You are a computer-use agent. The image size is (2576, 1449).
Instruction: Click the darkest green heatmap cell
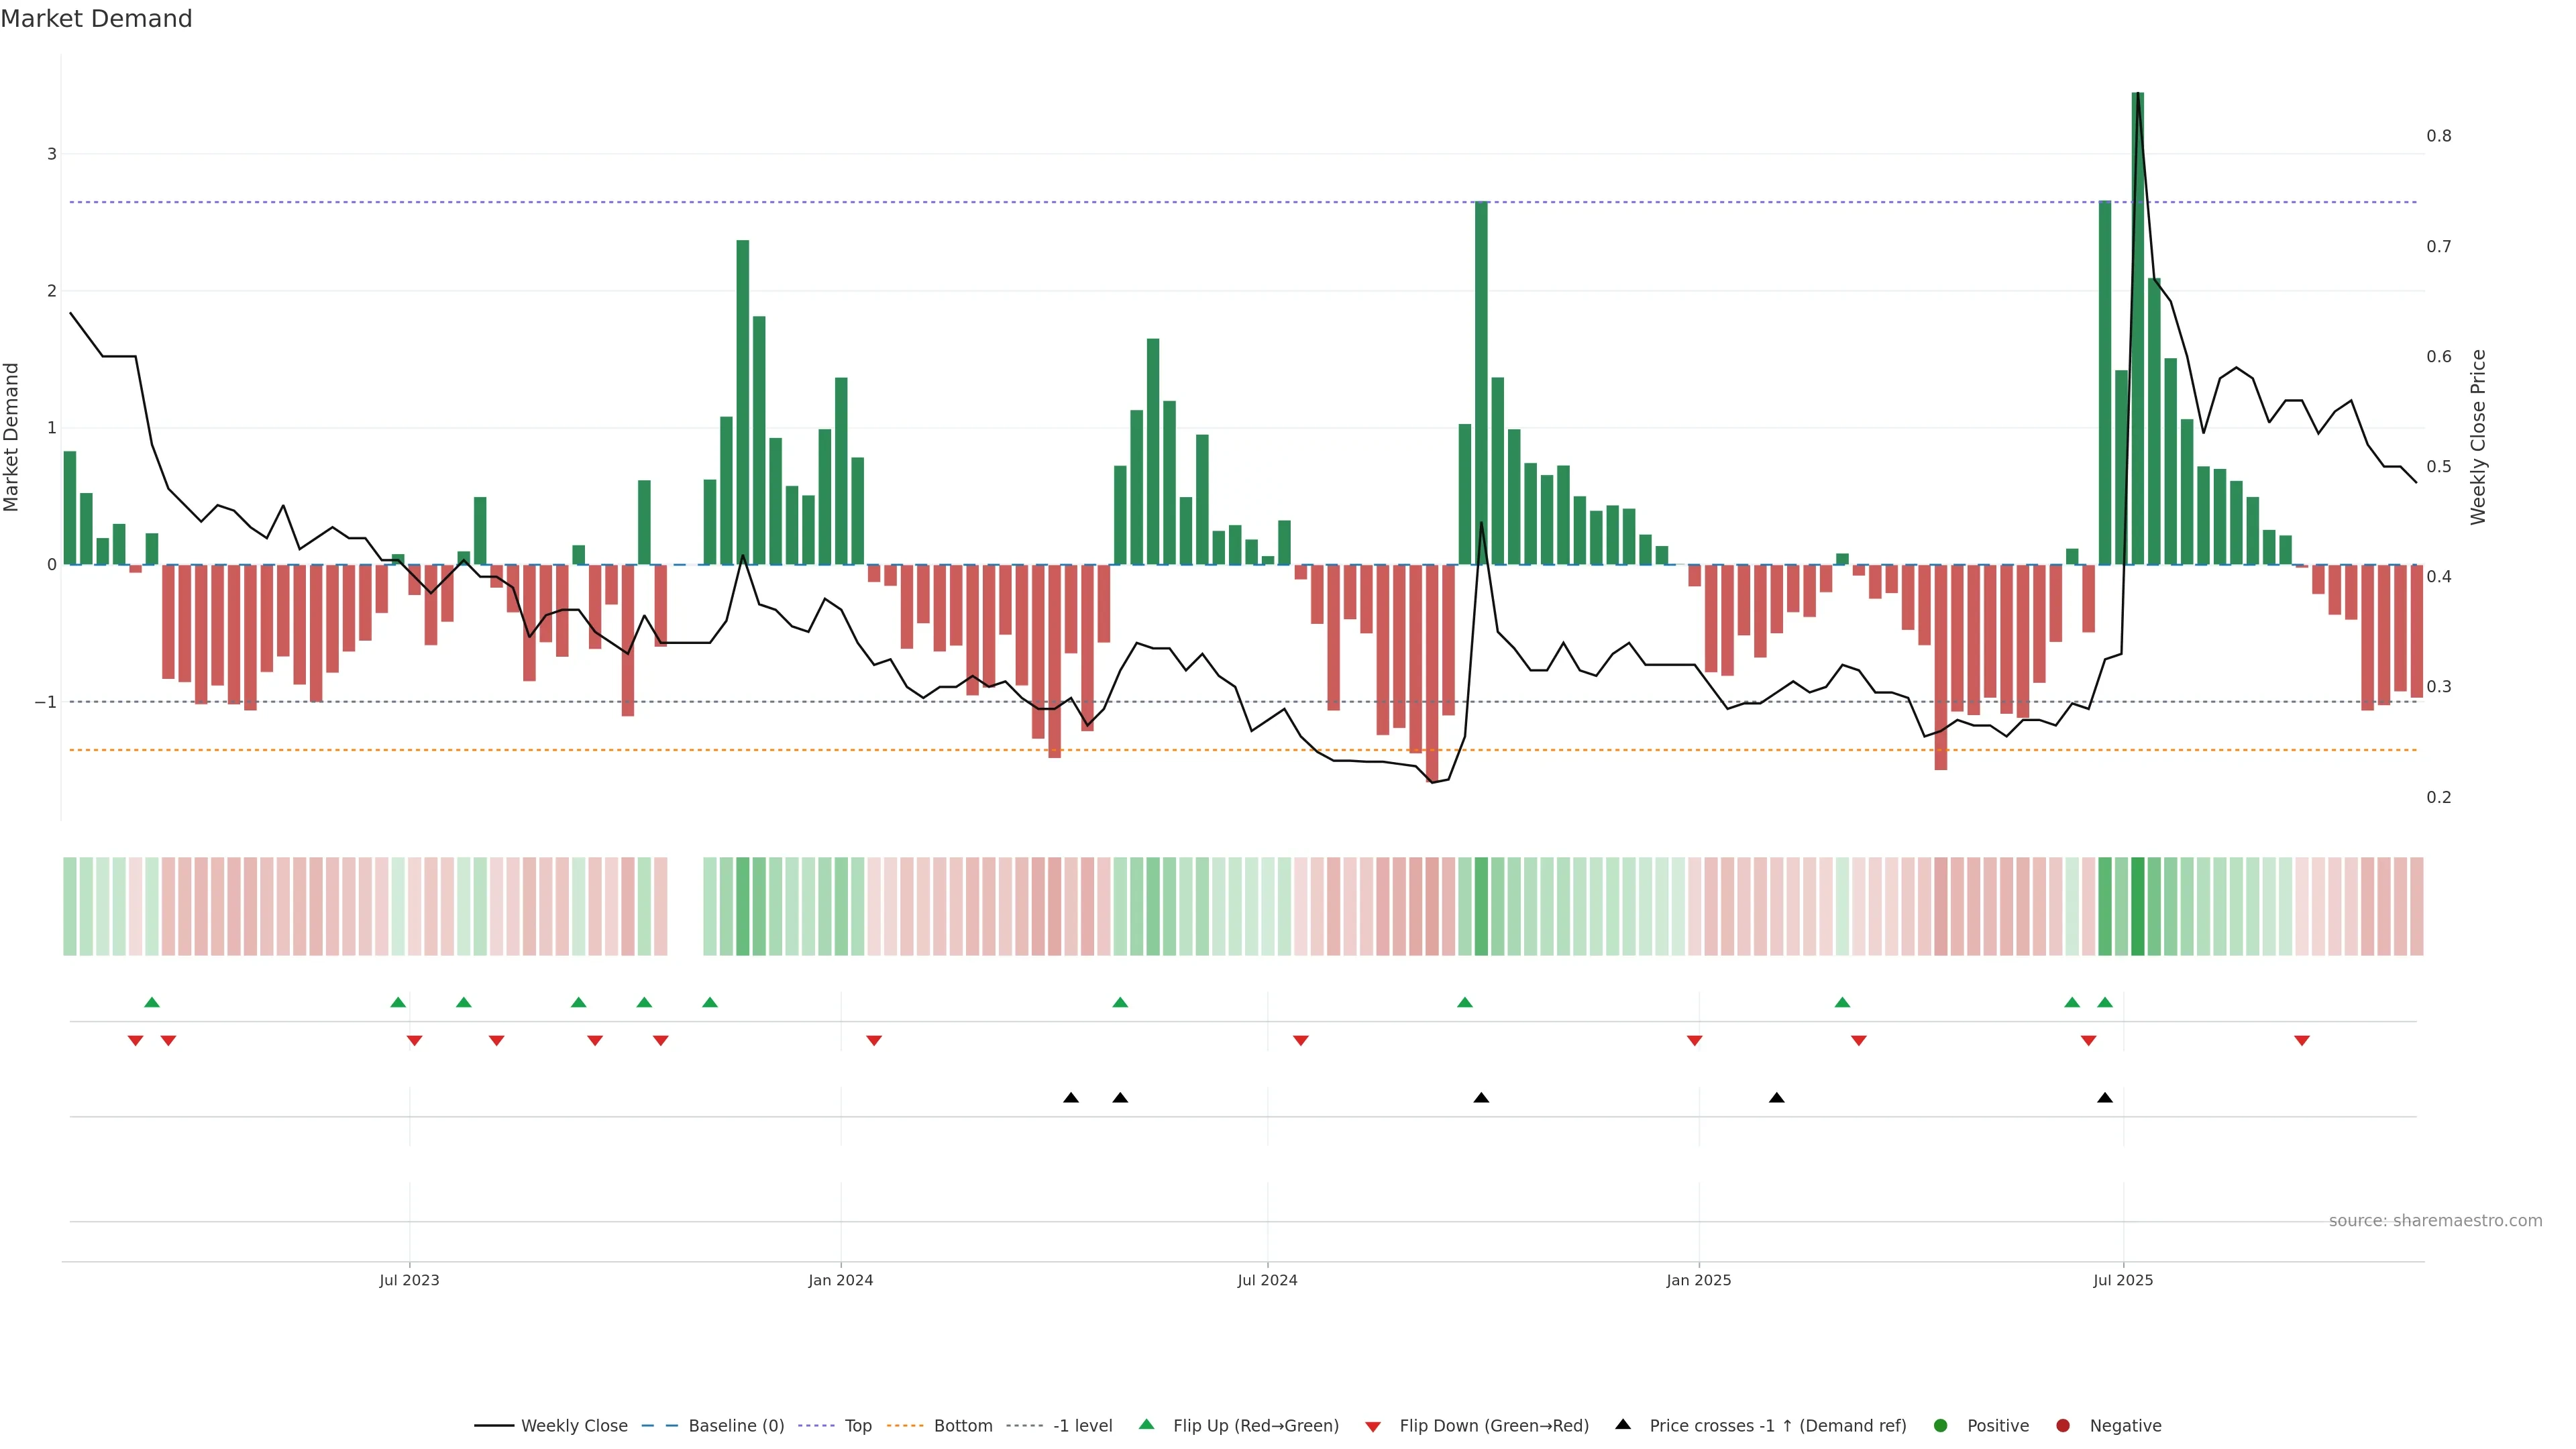click(x=2138, y=906)
